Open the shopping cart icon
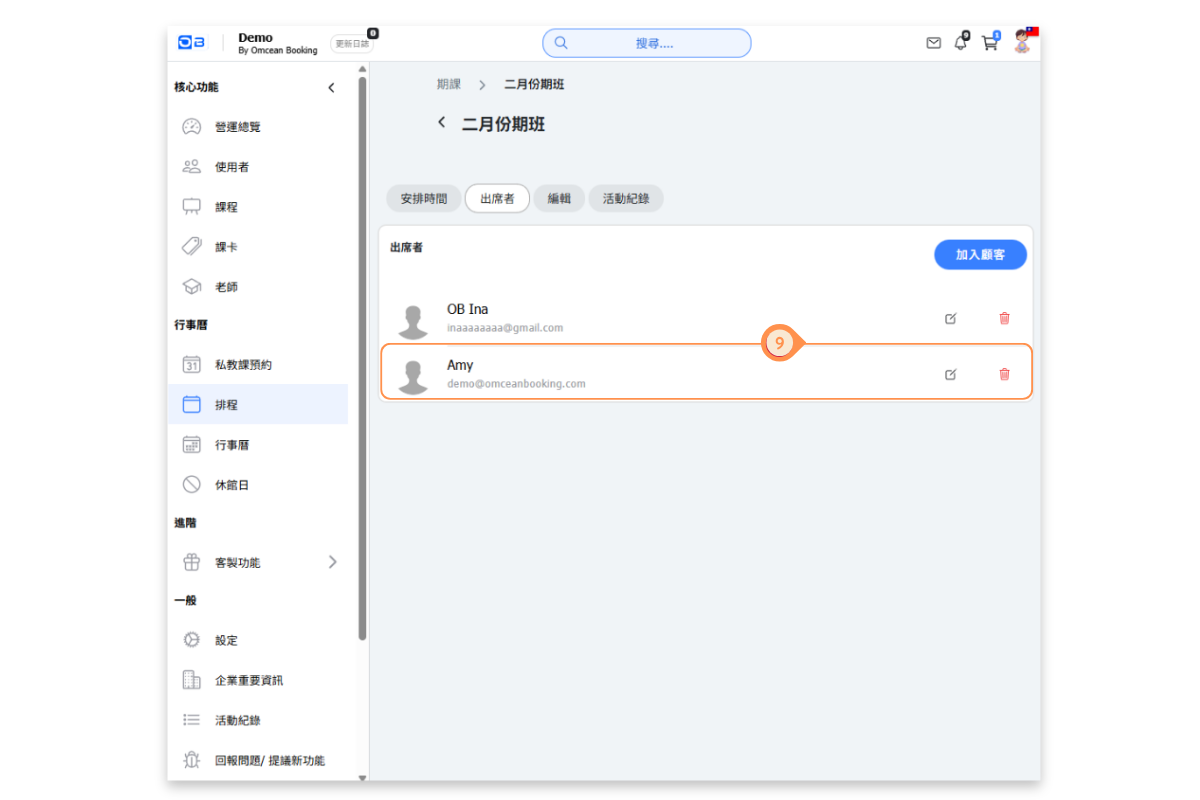 tap(990, 43)
